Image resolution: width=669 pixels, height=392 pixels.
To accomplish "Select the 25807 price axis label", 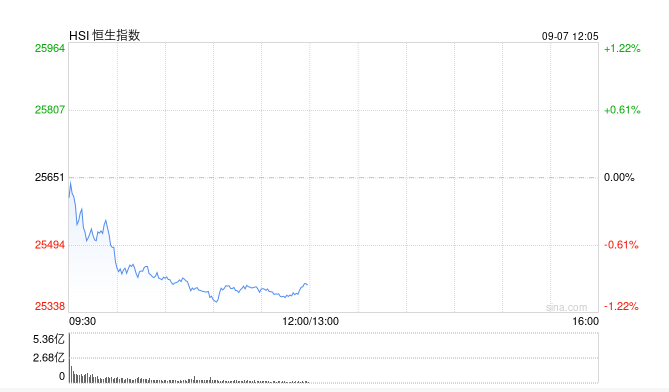I will click(50, 110).
